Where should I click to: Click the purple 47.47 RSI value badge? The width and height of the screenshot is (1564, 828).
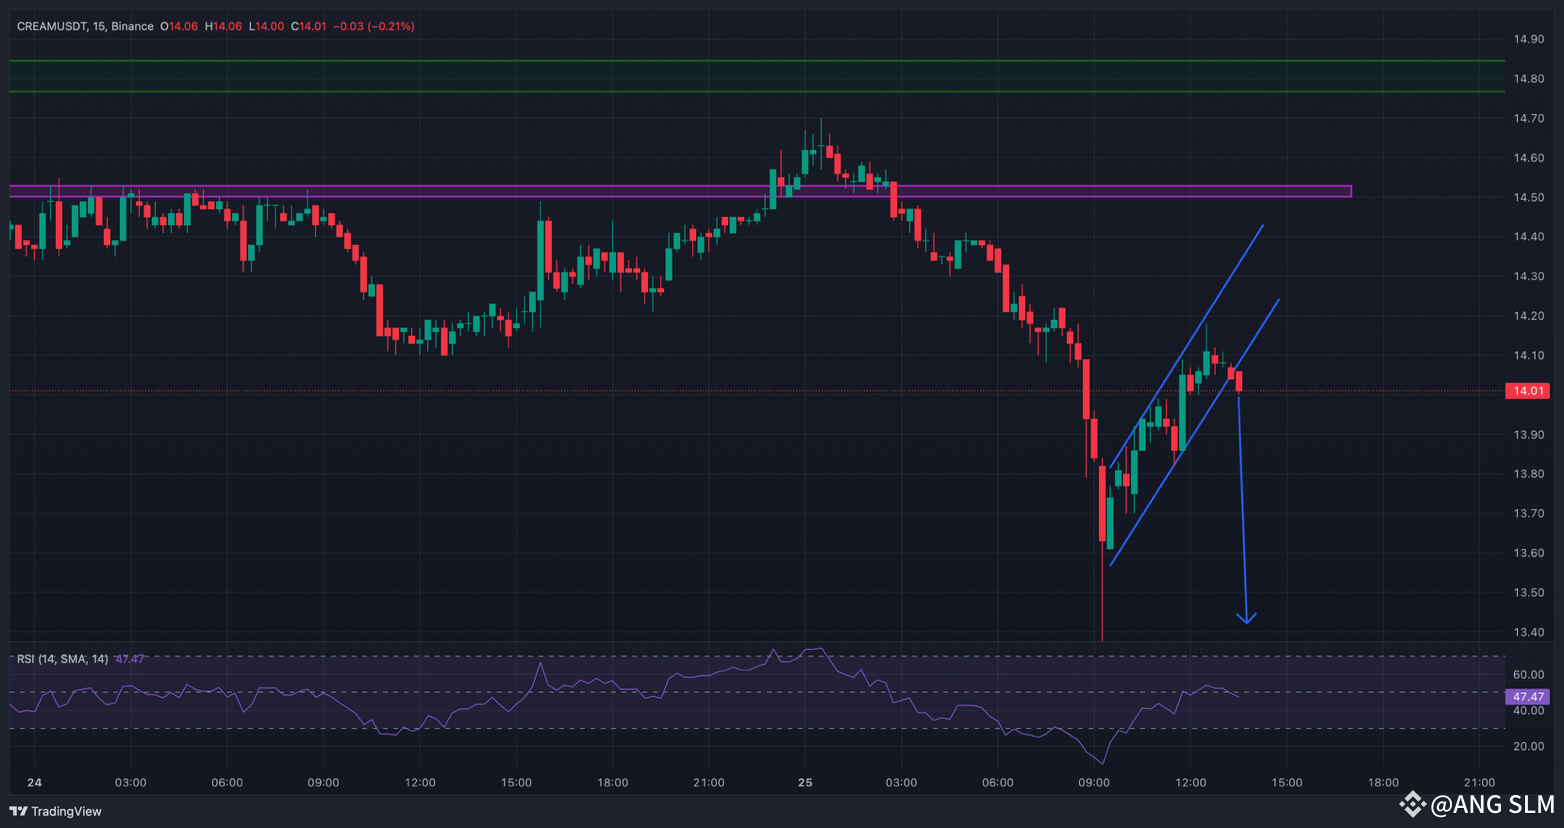click(1527, 697)
